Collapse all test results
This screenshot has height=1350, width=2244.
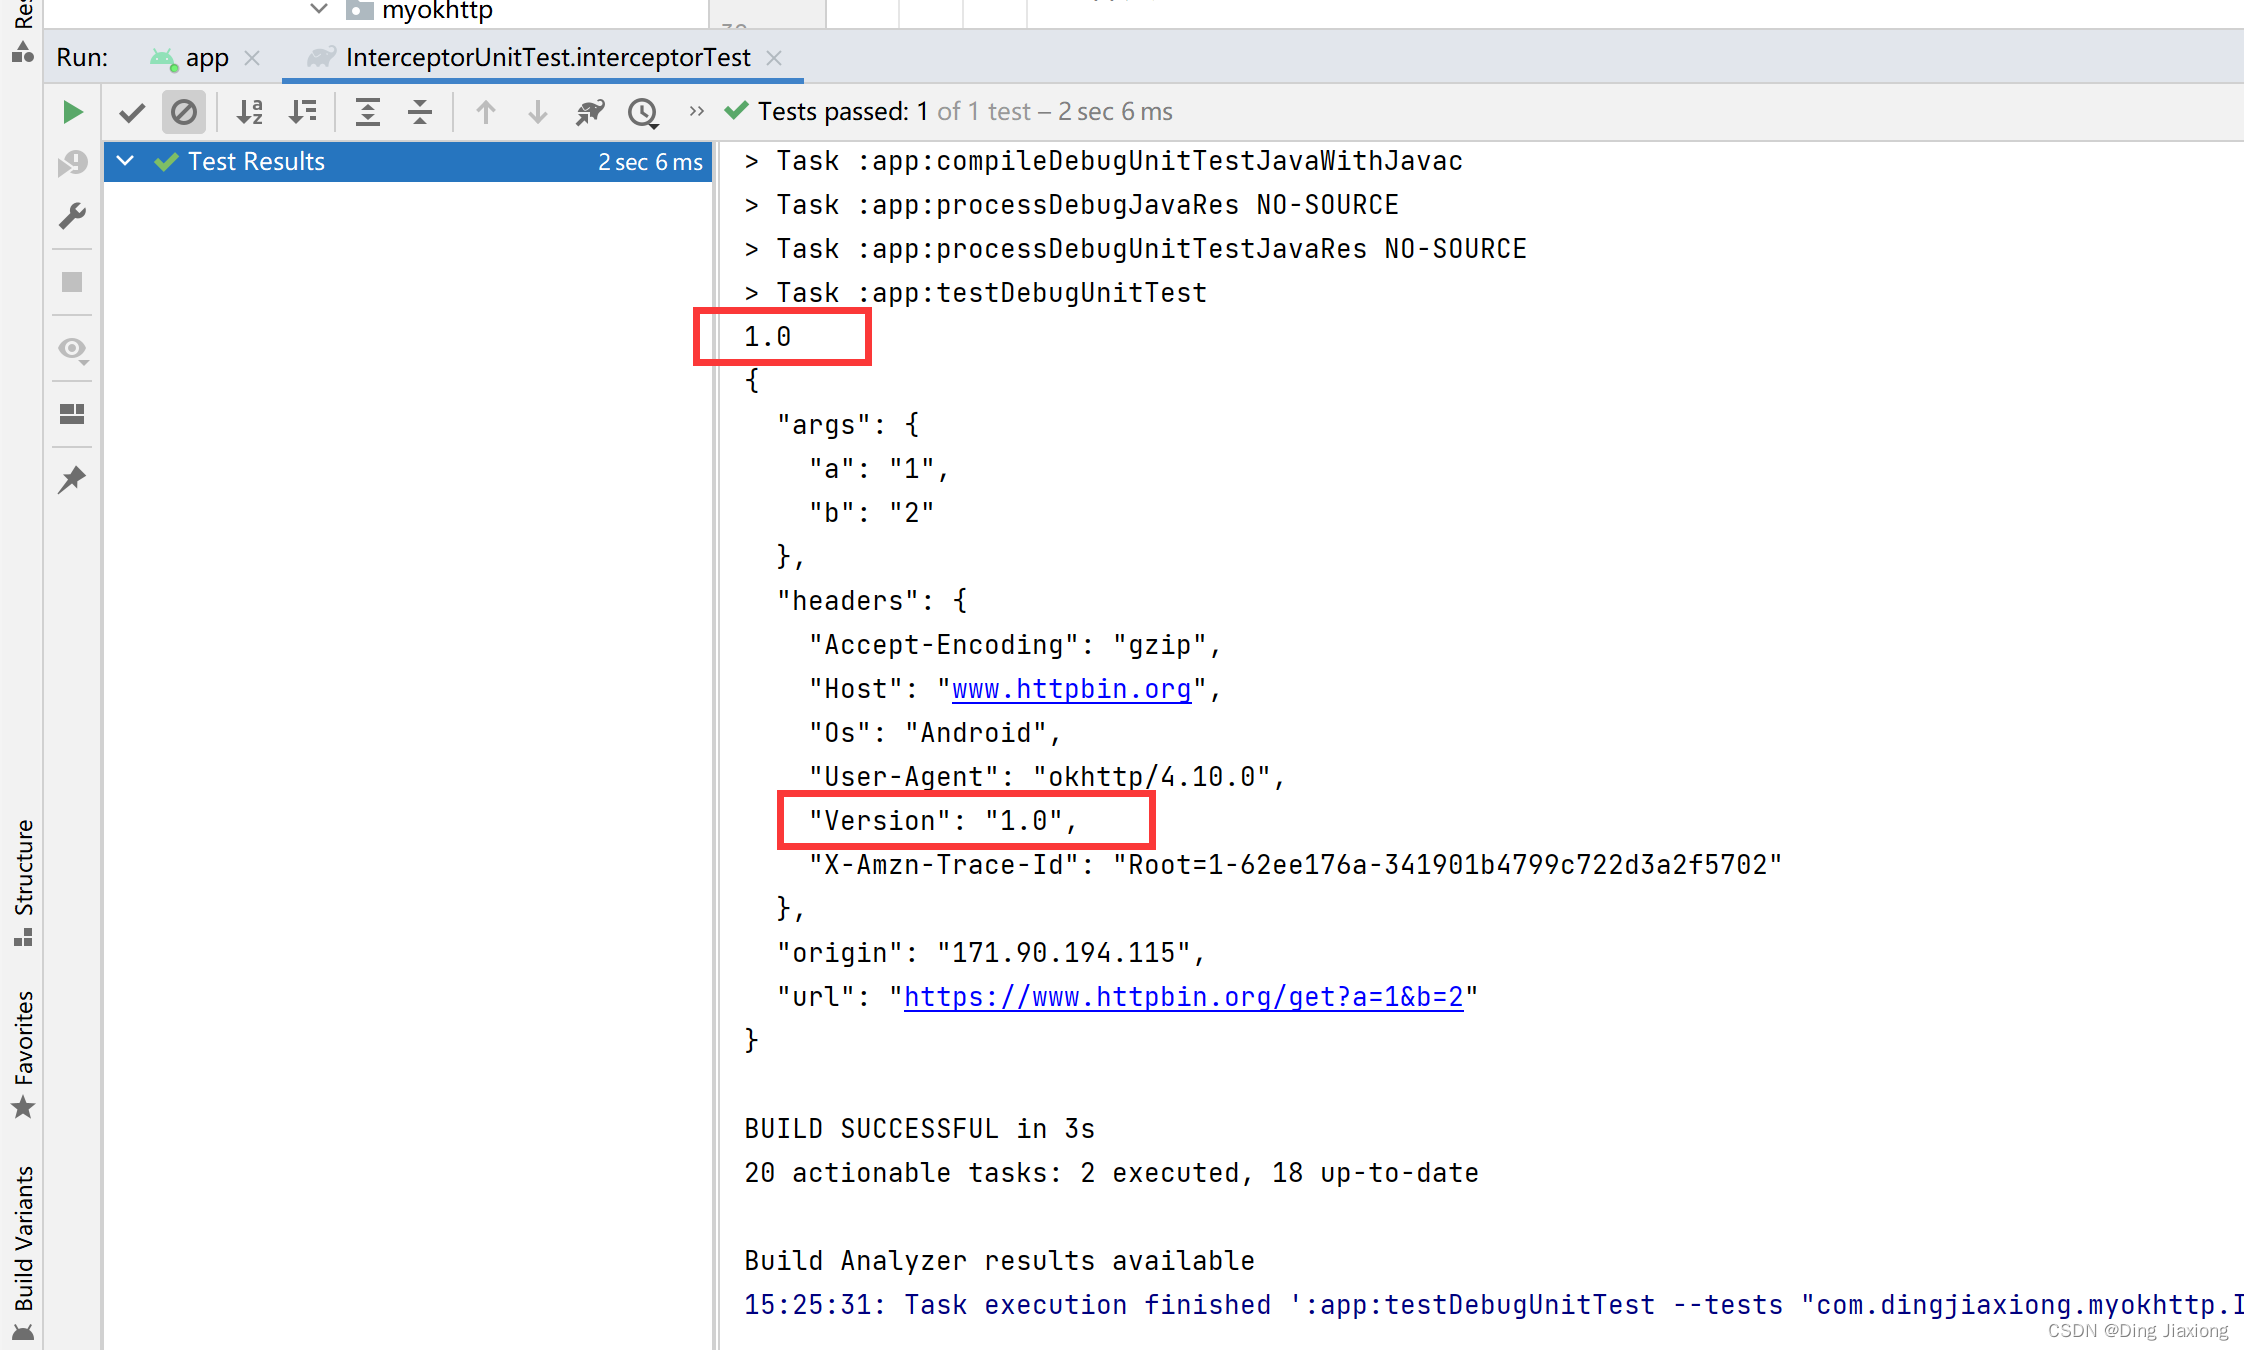pos(420,112)
